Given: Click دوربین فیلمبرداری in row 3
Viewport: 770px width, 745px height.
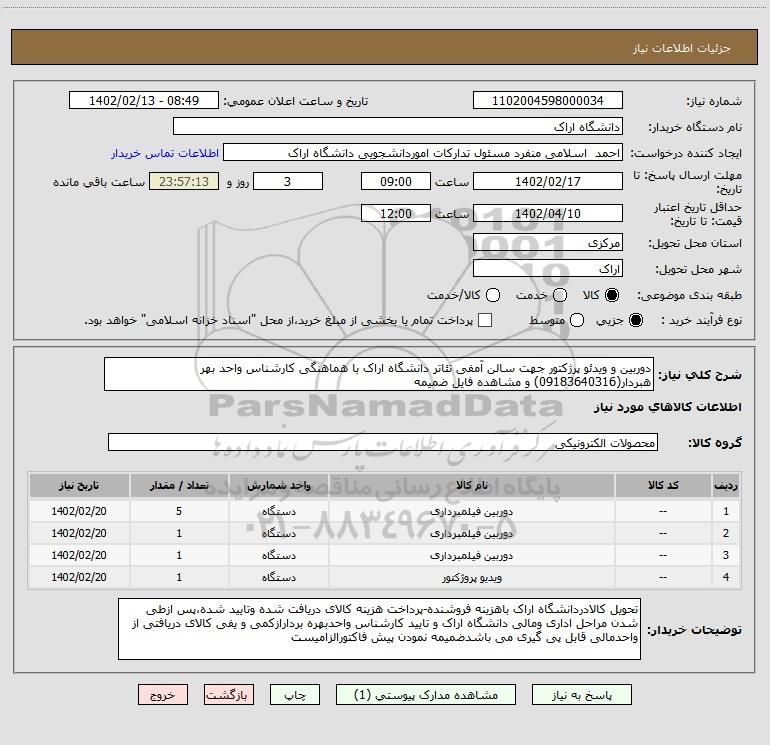Looking at the screenshot, I should point(471,555).
